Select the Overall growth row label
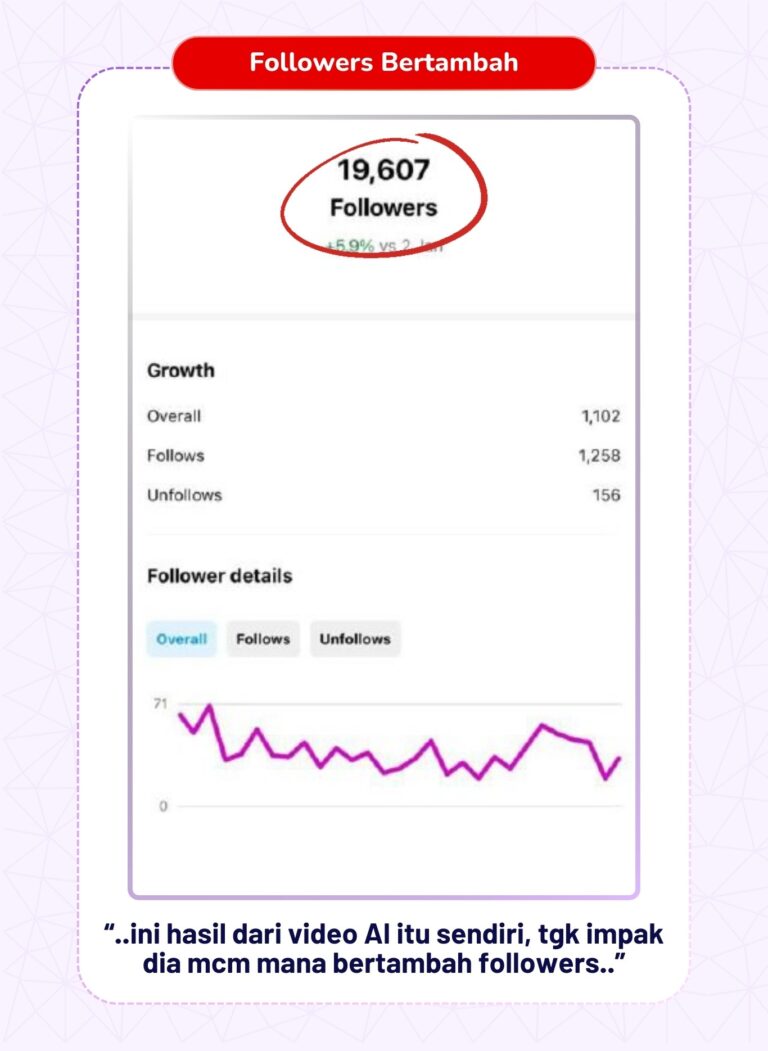 pyautogui.click(x=174, y=416)
